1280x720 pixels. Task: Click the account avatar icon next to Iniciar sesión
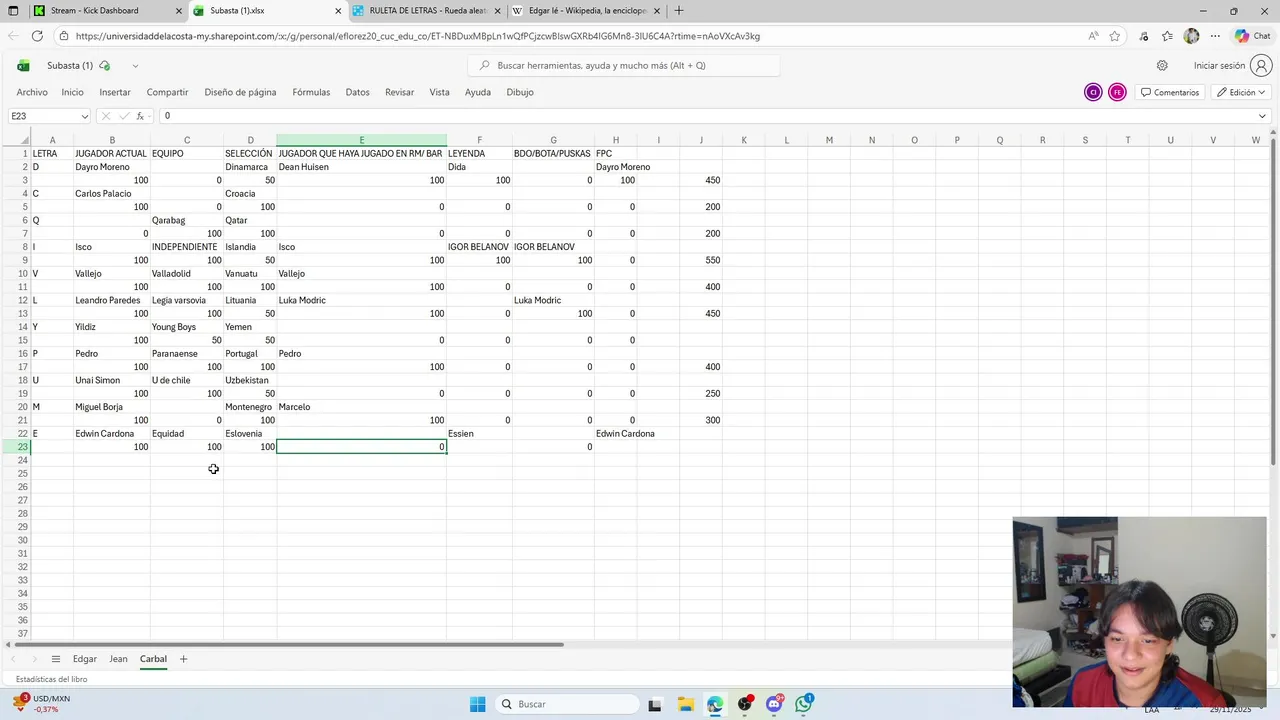click(x=1261, y=66)
